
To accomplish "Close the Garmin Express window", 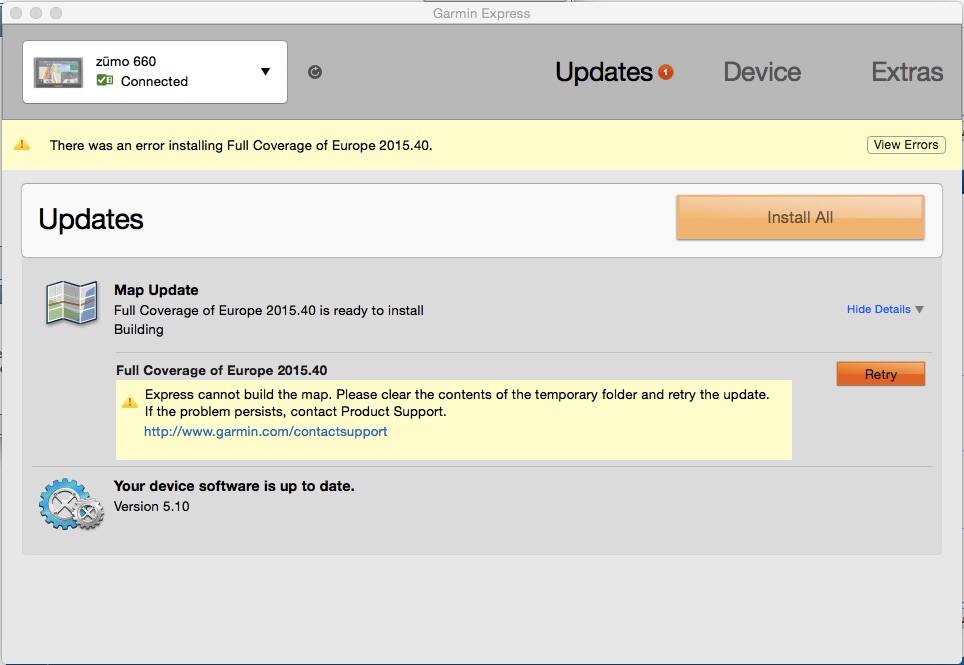I will 14,13.
